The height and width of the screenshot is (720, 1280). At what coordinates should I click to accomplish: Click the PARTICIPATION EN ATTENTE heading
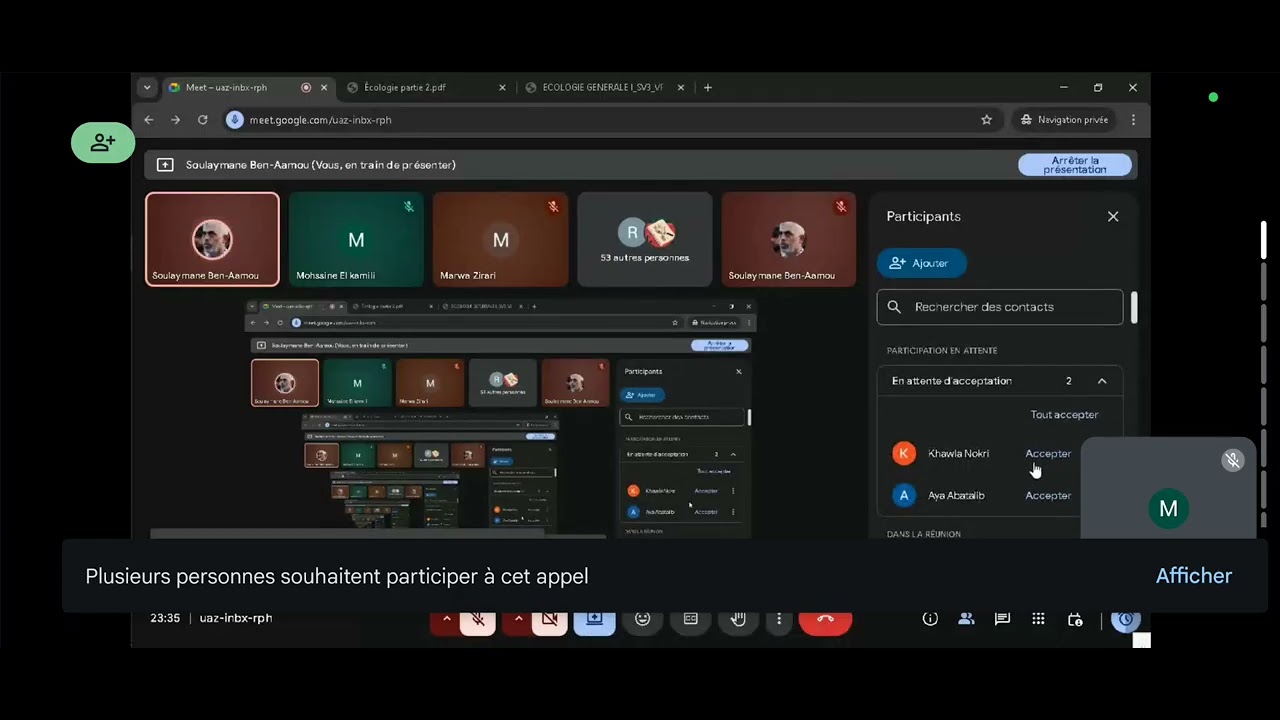[942, 351]
